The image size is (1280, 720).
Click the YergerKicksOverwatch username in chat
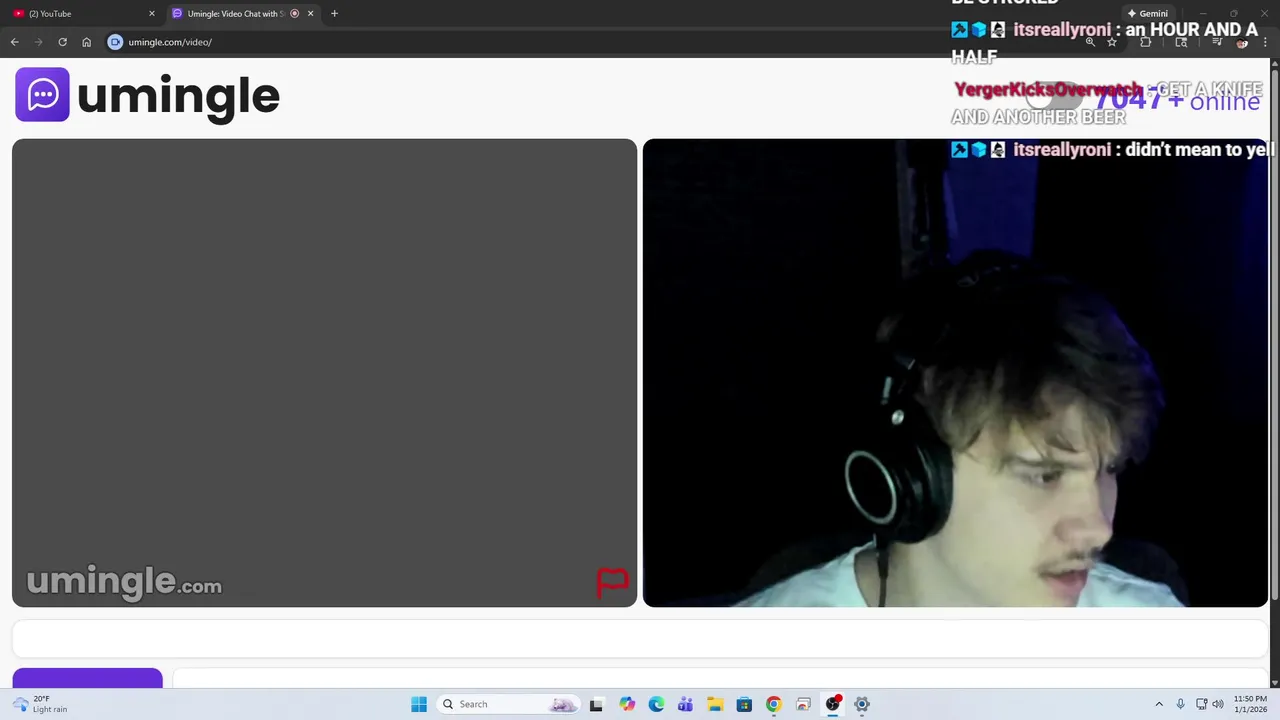click(x=1047, y=89)
